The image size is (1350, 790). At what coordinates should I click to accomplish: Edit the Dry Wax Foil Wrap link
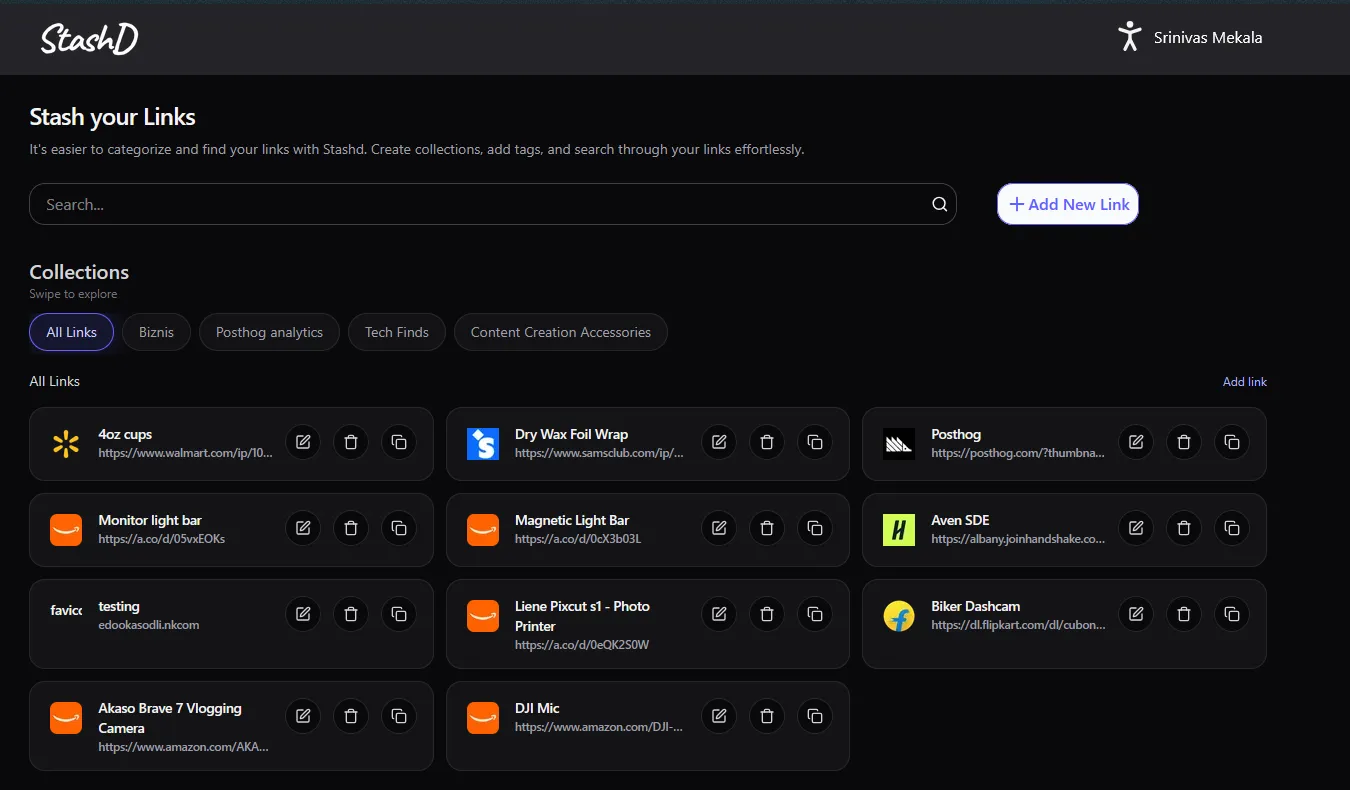tap(719, 442)
